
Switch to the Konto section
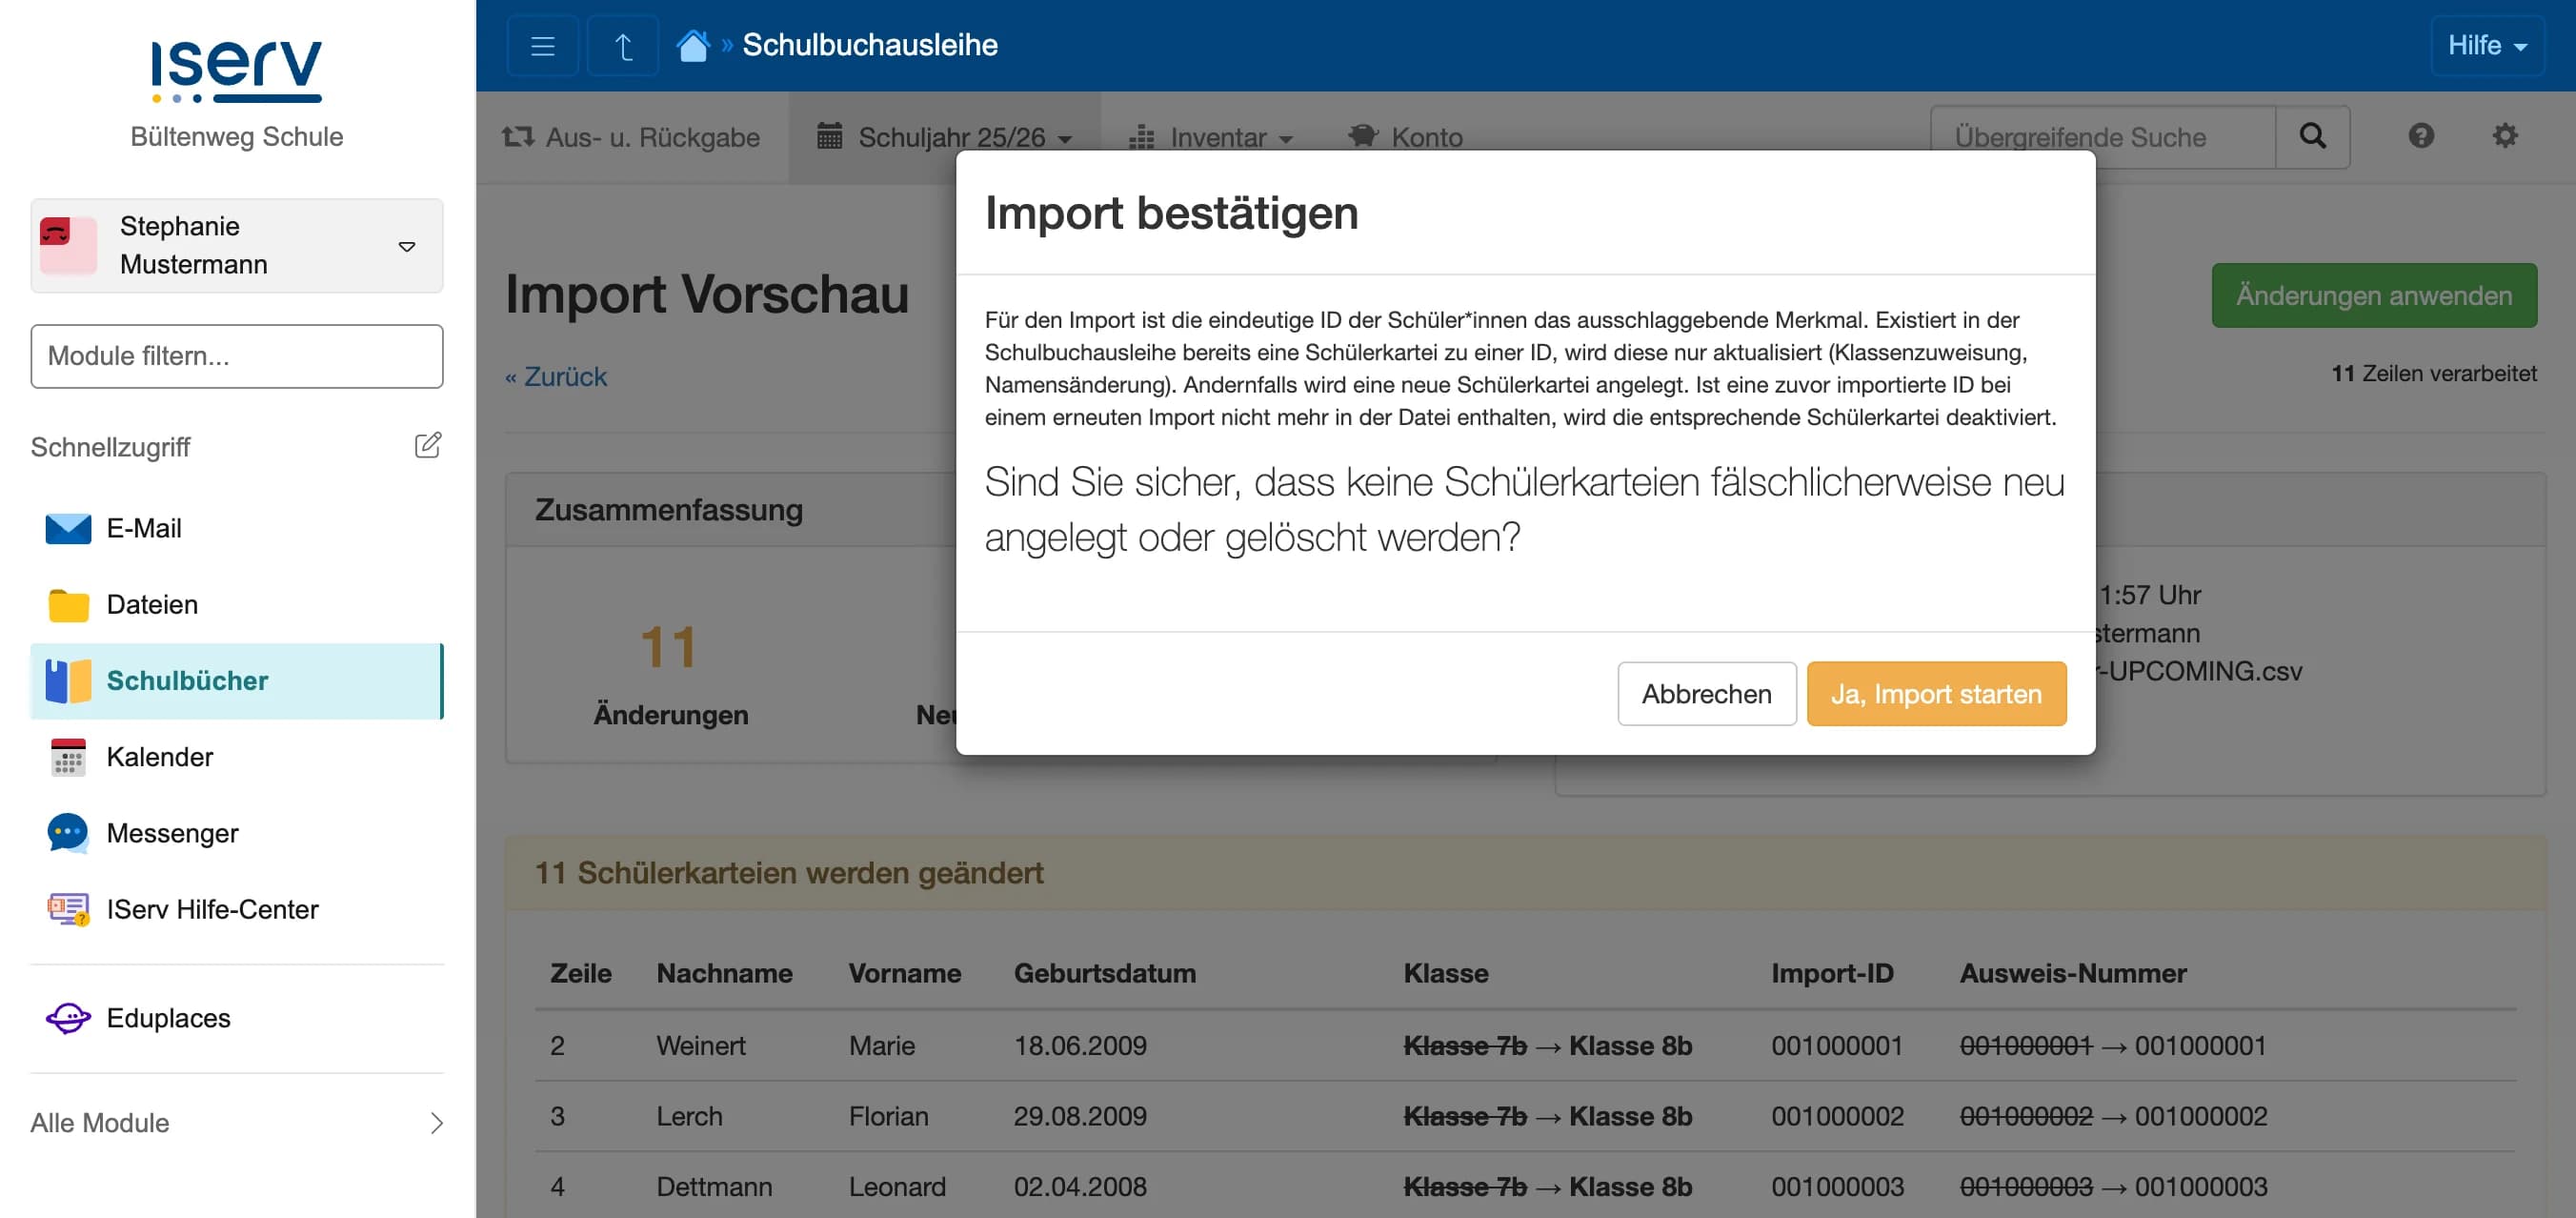pos(1405,137)
